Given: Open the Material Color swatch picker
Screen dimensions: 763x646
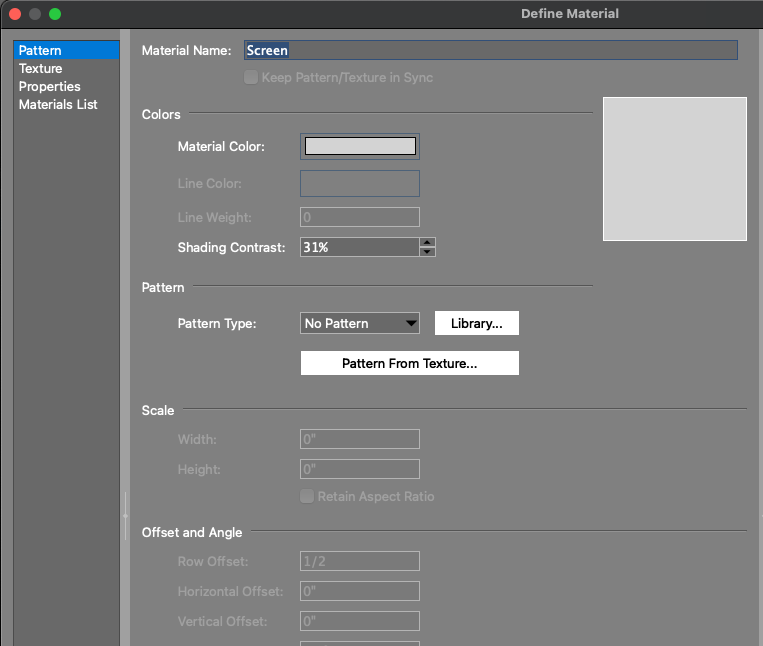Looking at the screenshot, I should (360, 146).
